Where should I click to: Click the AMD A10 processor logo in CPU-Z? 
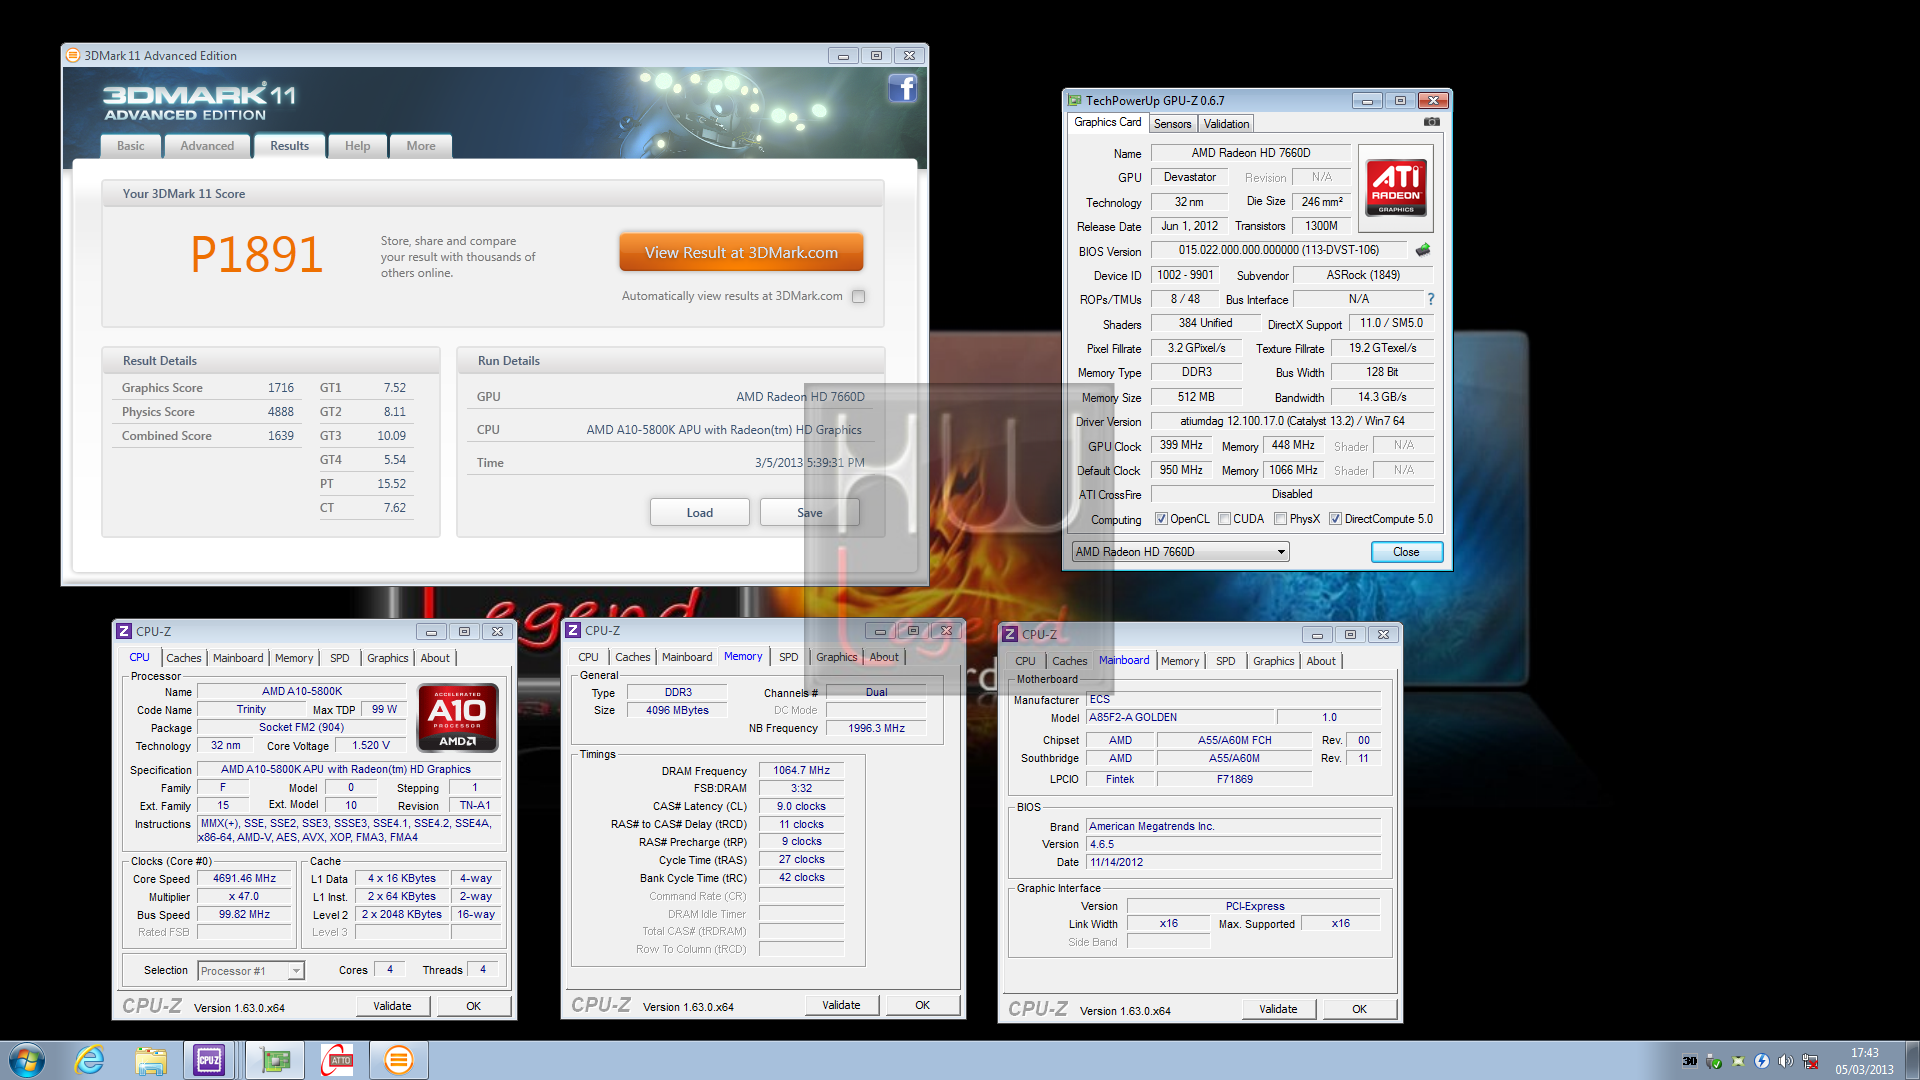tap(457, 717)
